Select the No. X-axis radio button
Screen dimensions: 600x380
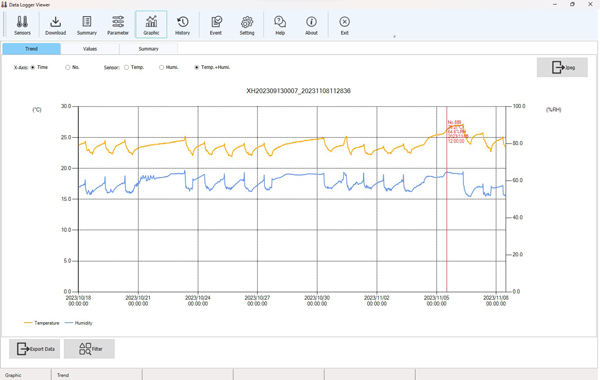(x=68, y=67)
